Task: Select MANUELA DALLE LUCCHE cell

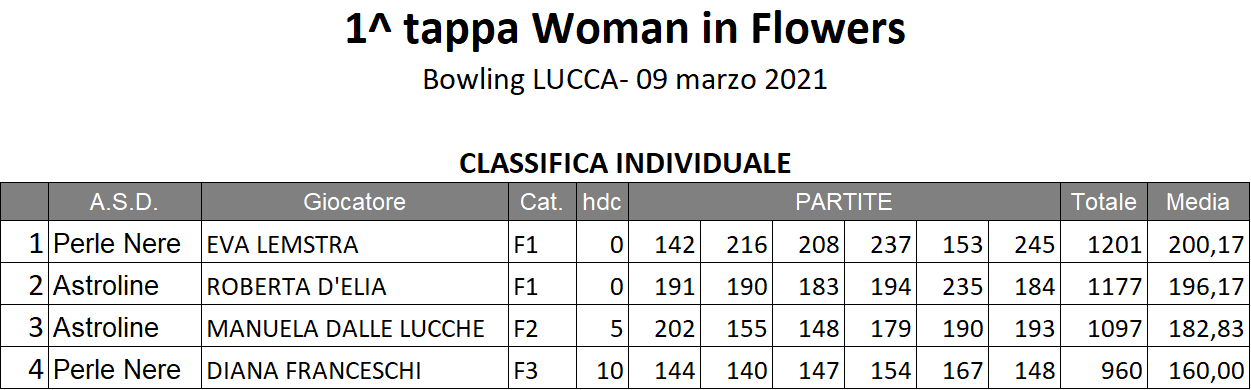Action: [x=355, y=329]
